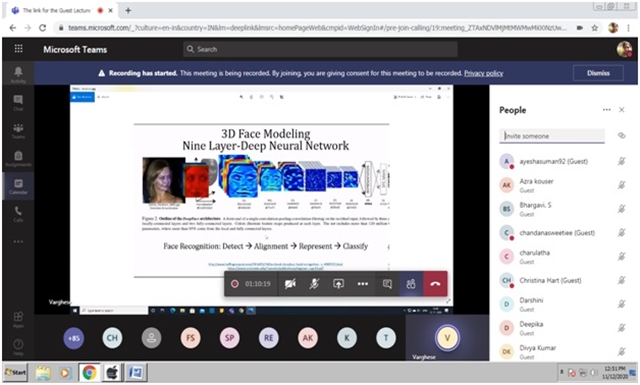Hang up with the red phone button
640x385 pixels.
[436, 284]
